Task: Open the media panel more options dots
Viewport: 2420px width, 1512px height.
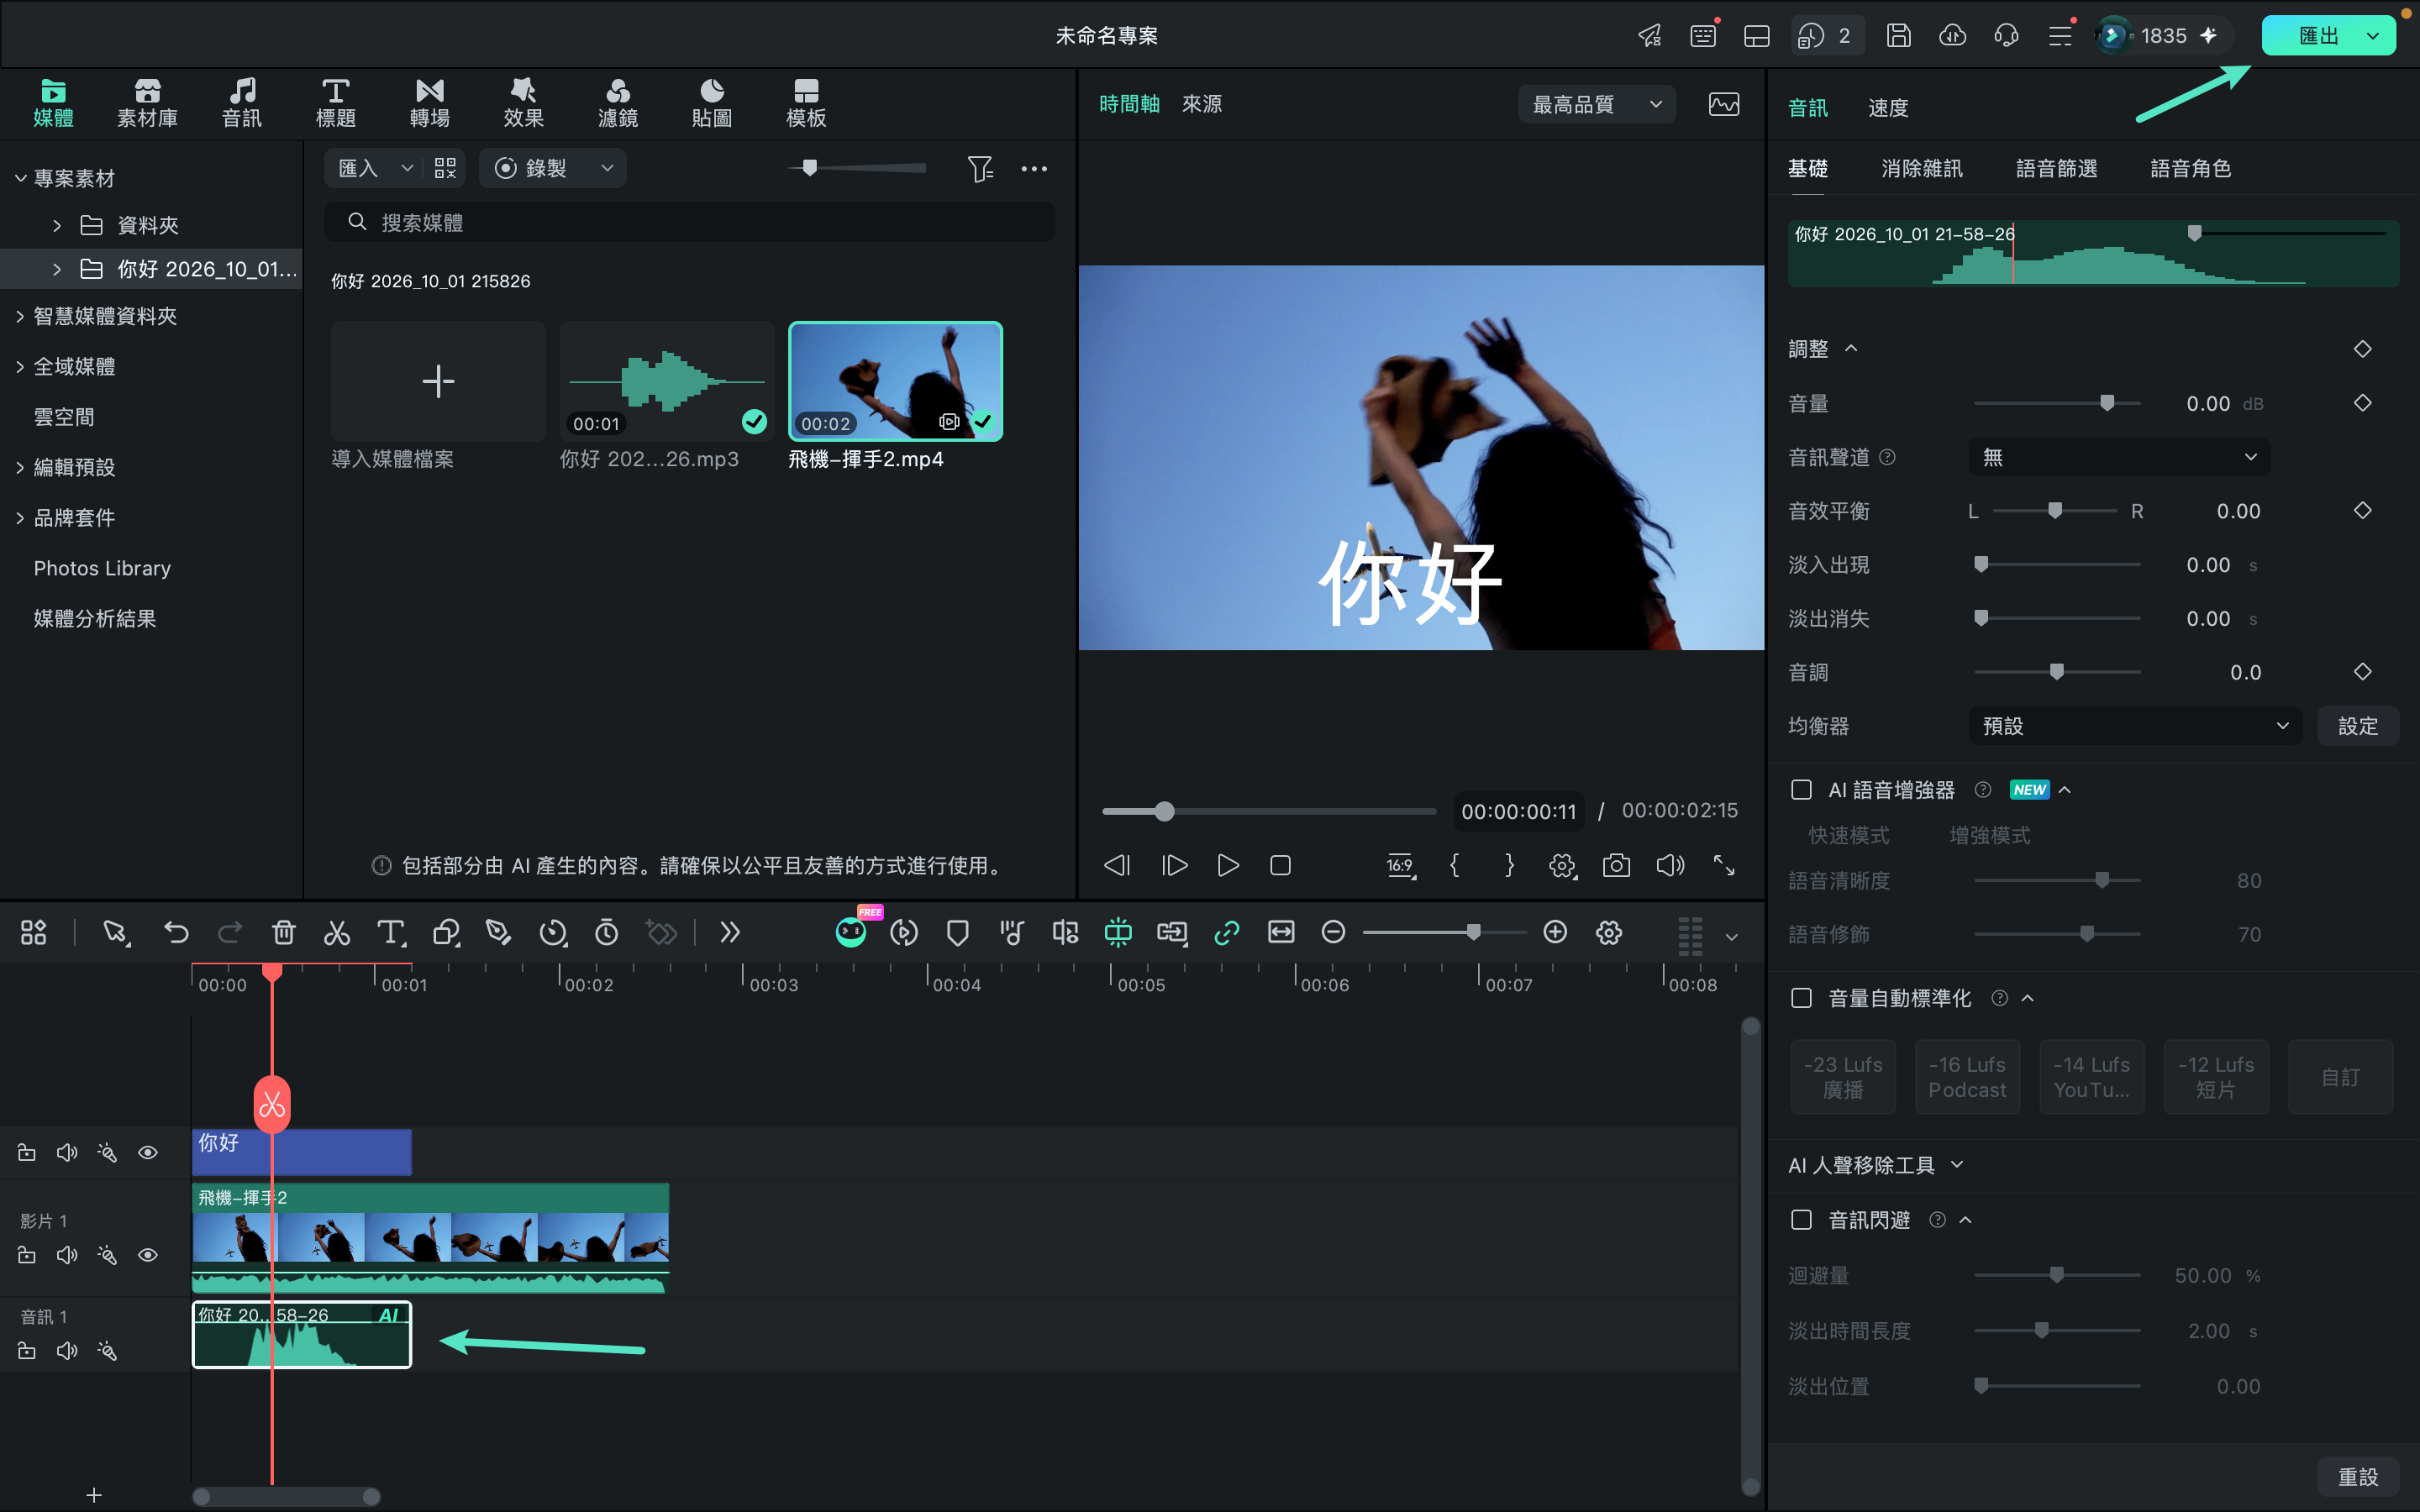Action: [1034, 168]
